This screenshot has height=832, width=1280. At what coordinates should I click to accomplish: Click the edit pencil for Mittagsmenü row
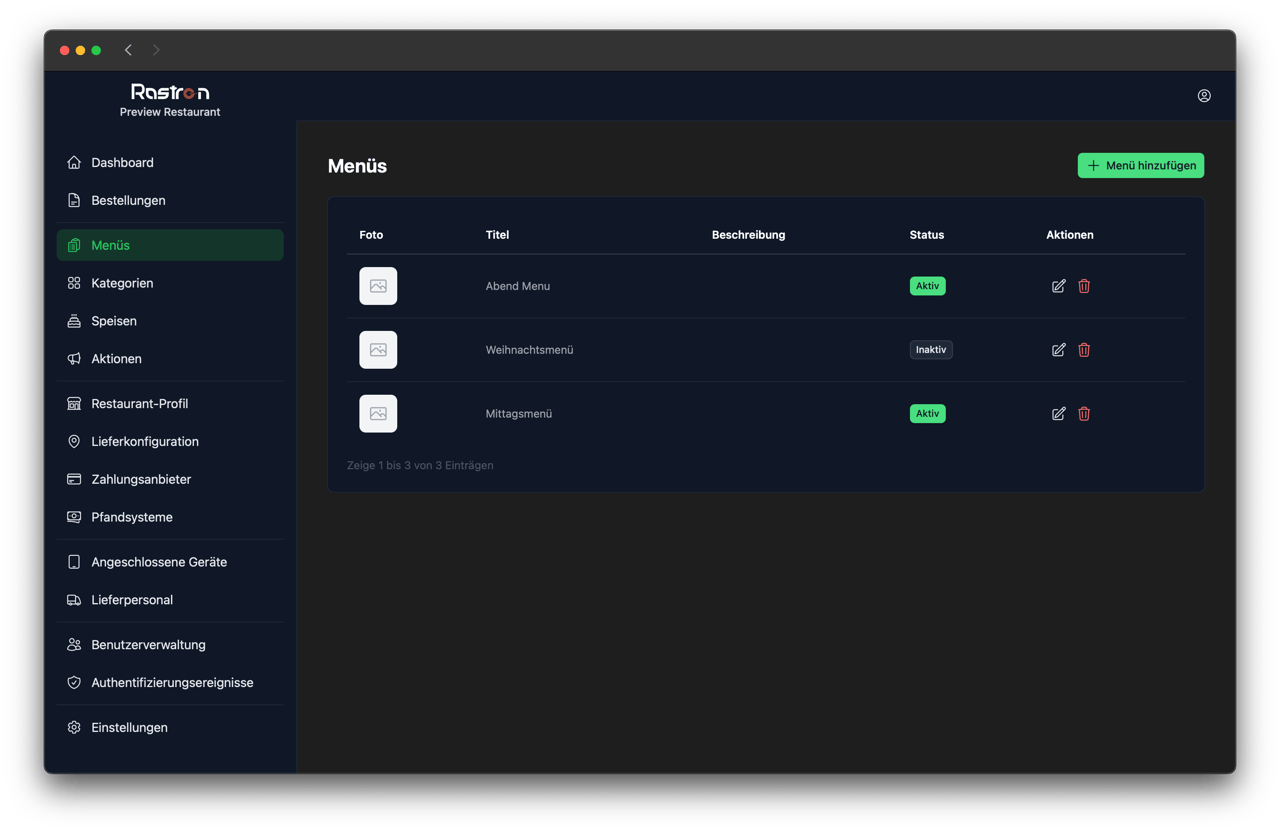pos(1058,414)
